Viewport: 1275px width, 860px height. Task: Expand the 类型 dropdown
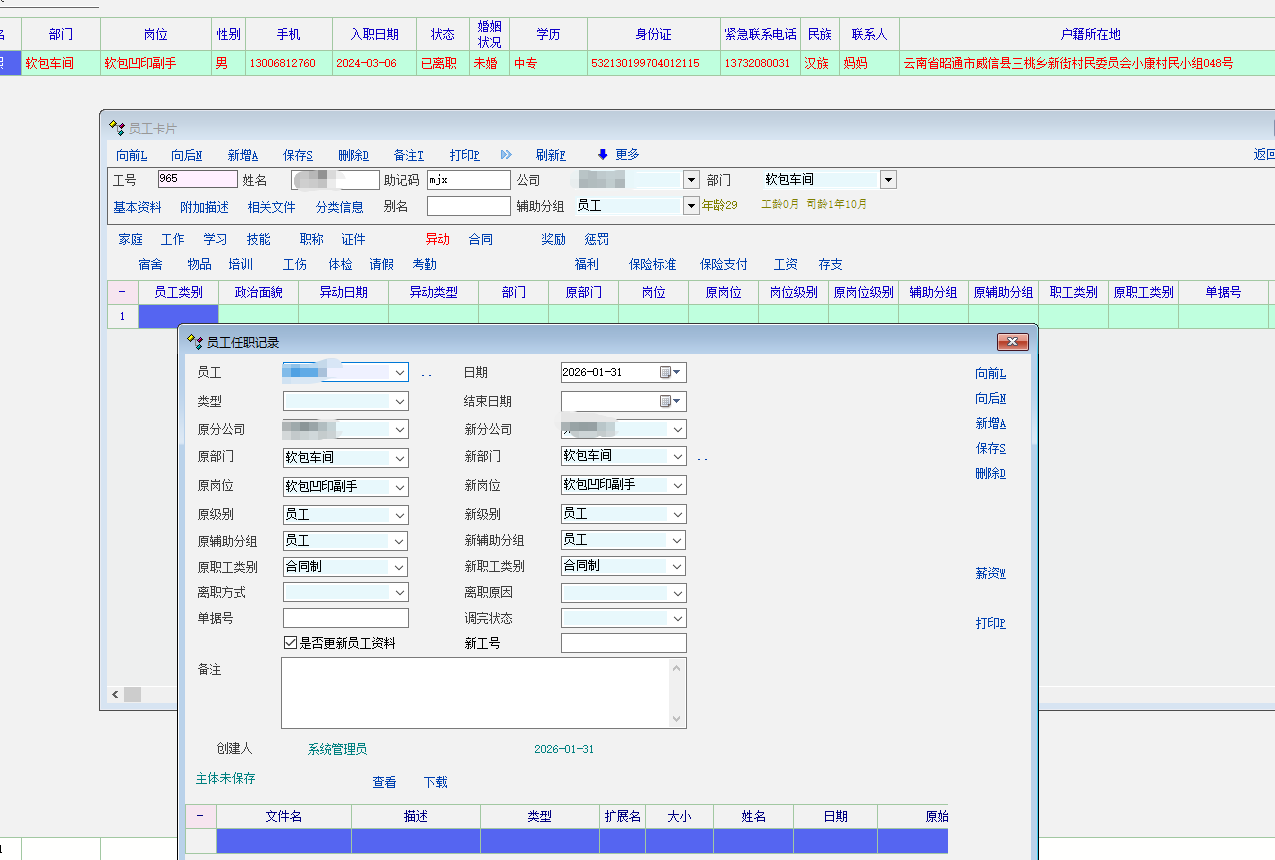[x=399, y=402]
